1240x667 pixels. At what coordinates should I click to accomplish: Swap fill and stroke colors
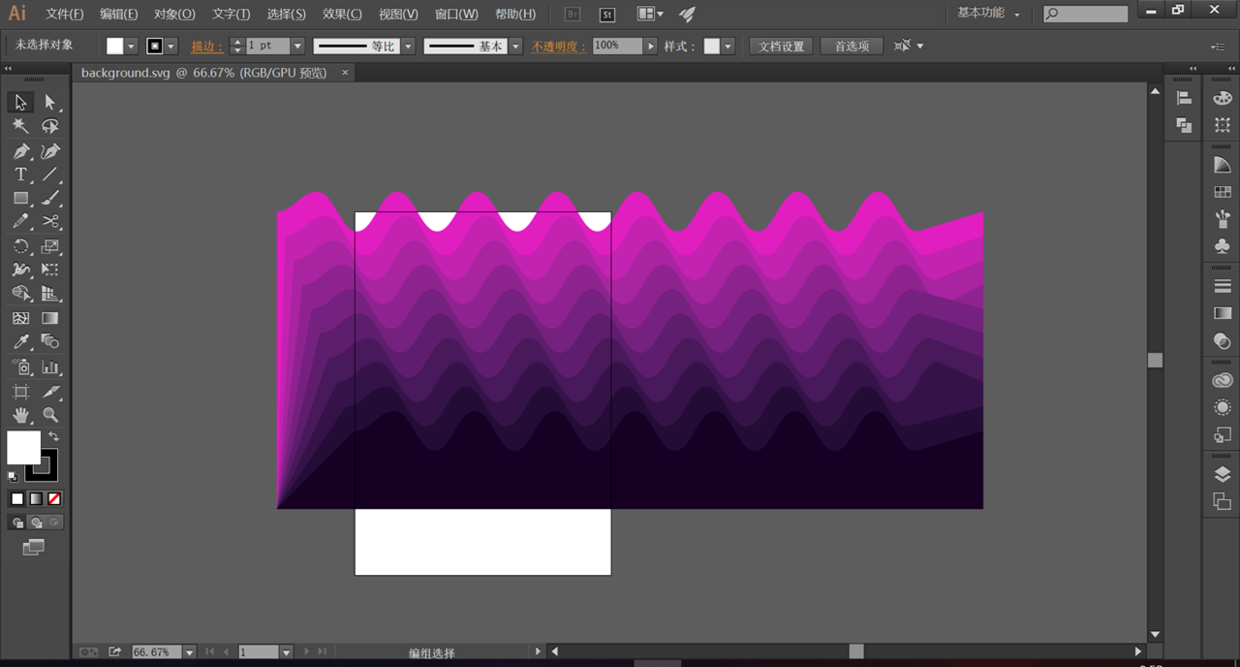[54, 437]
